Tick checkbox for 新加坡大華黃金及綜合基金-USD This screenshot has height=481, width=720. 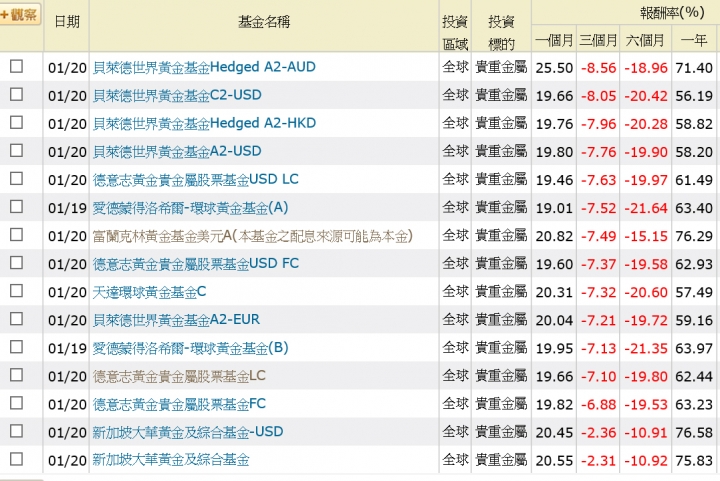point(17,431)
